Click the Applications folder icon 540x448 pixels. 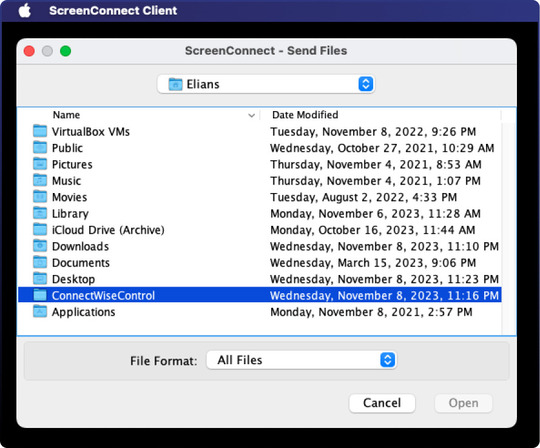click(40, 312)
